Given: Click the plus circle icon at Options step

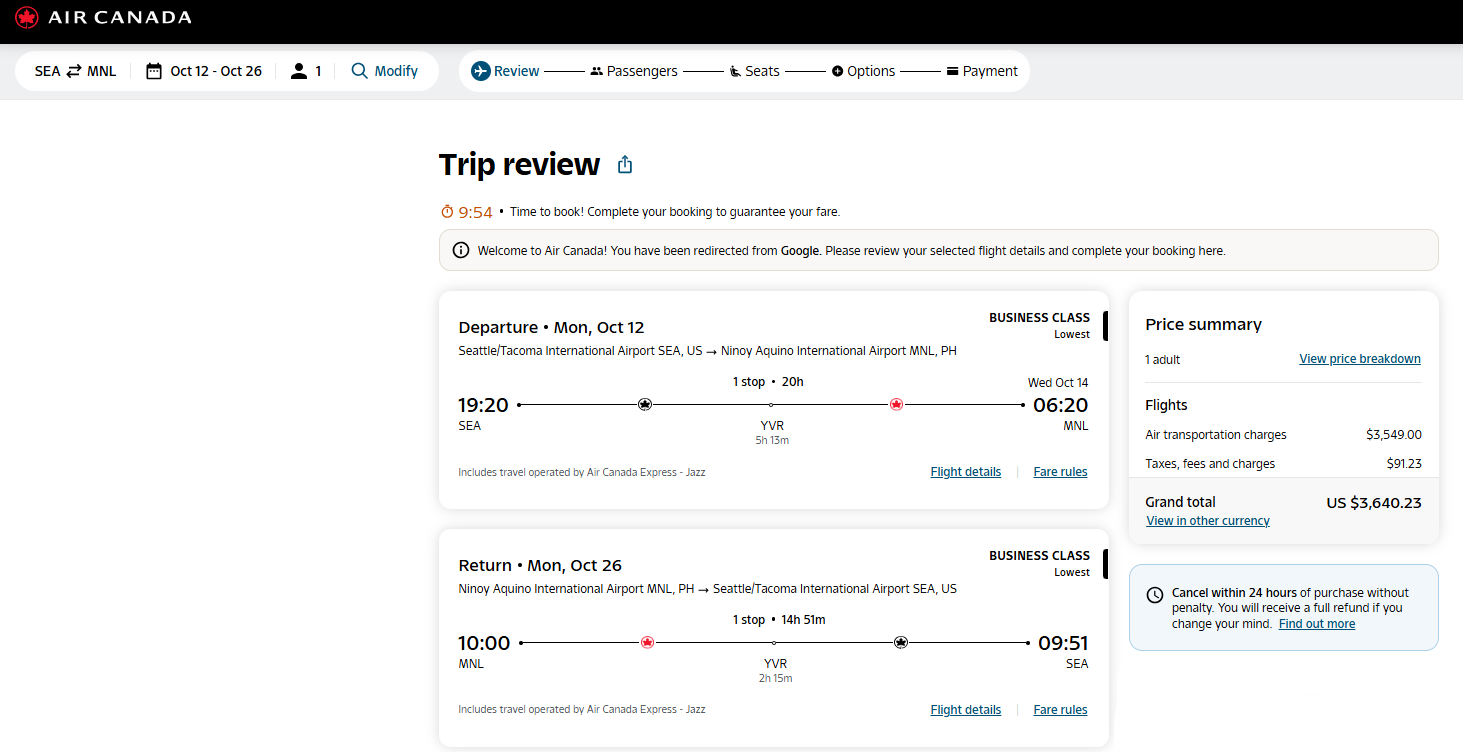Looking at the screenshot, I should 838,71.
